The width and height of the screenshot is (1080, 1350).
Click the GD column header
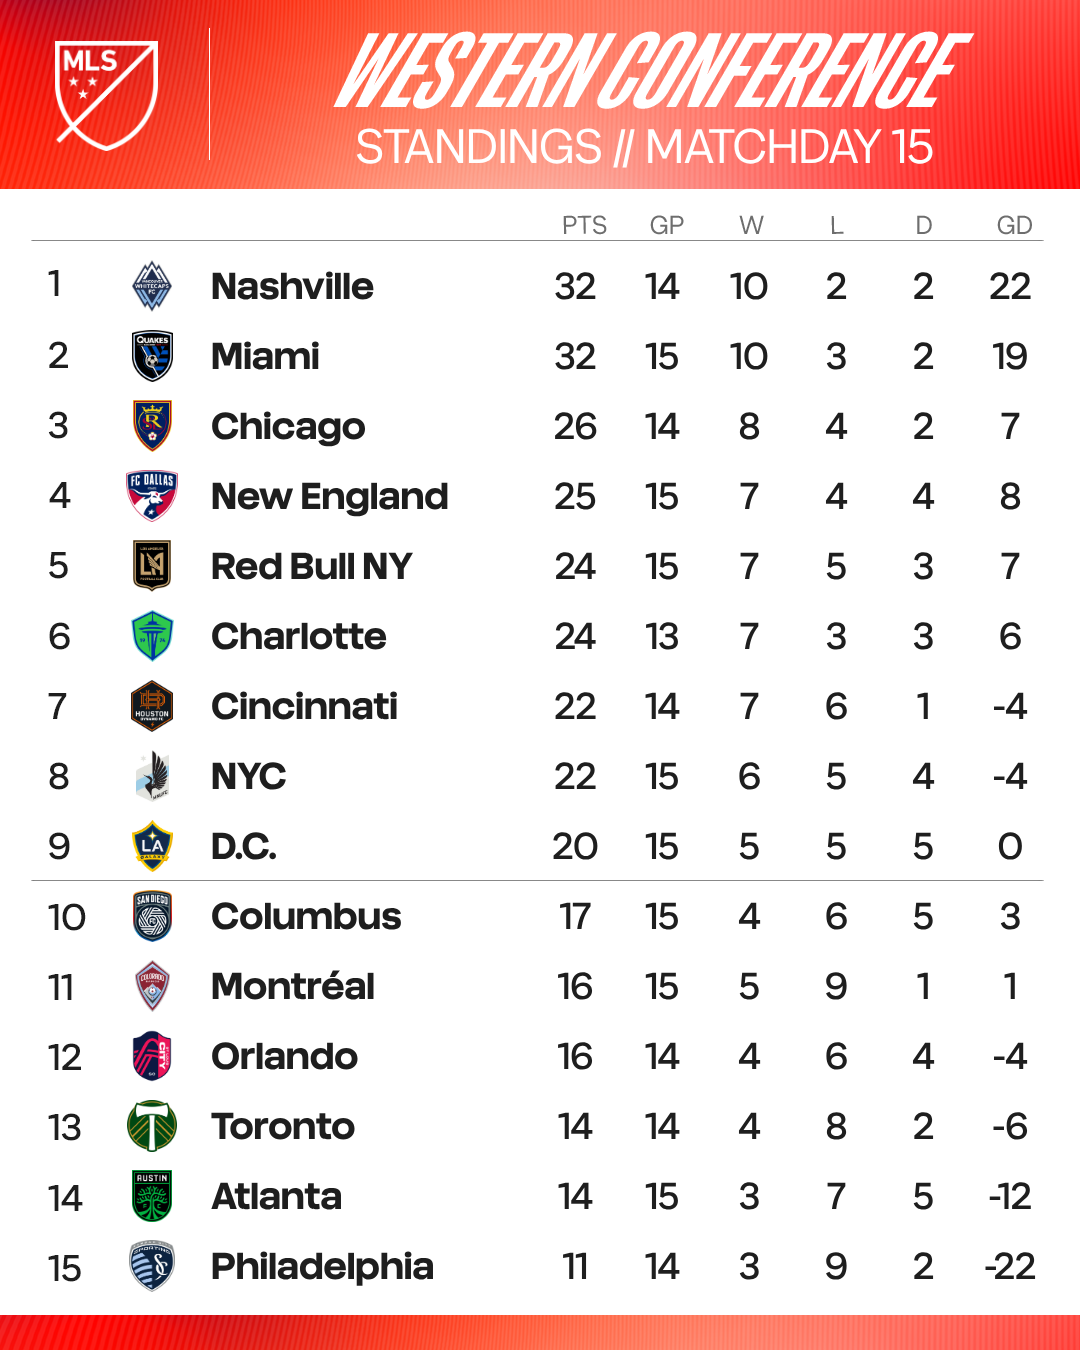coord(1014,225)
